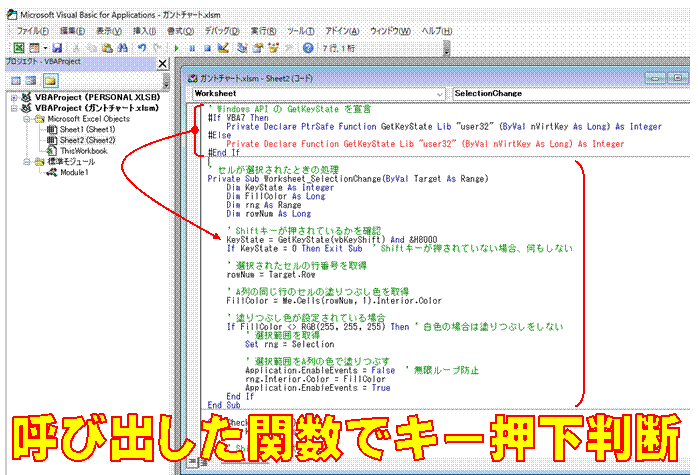Click the 'Dim rowNum As Long' line
Image resolution: width=698 pixels, height=475 pixels.
coord(268,214)
